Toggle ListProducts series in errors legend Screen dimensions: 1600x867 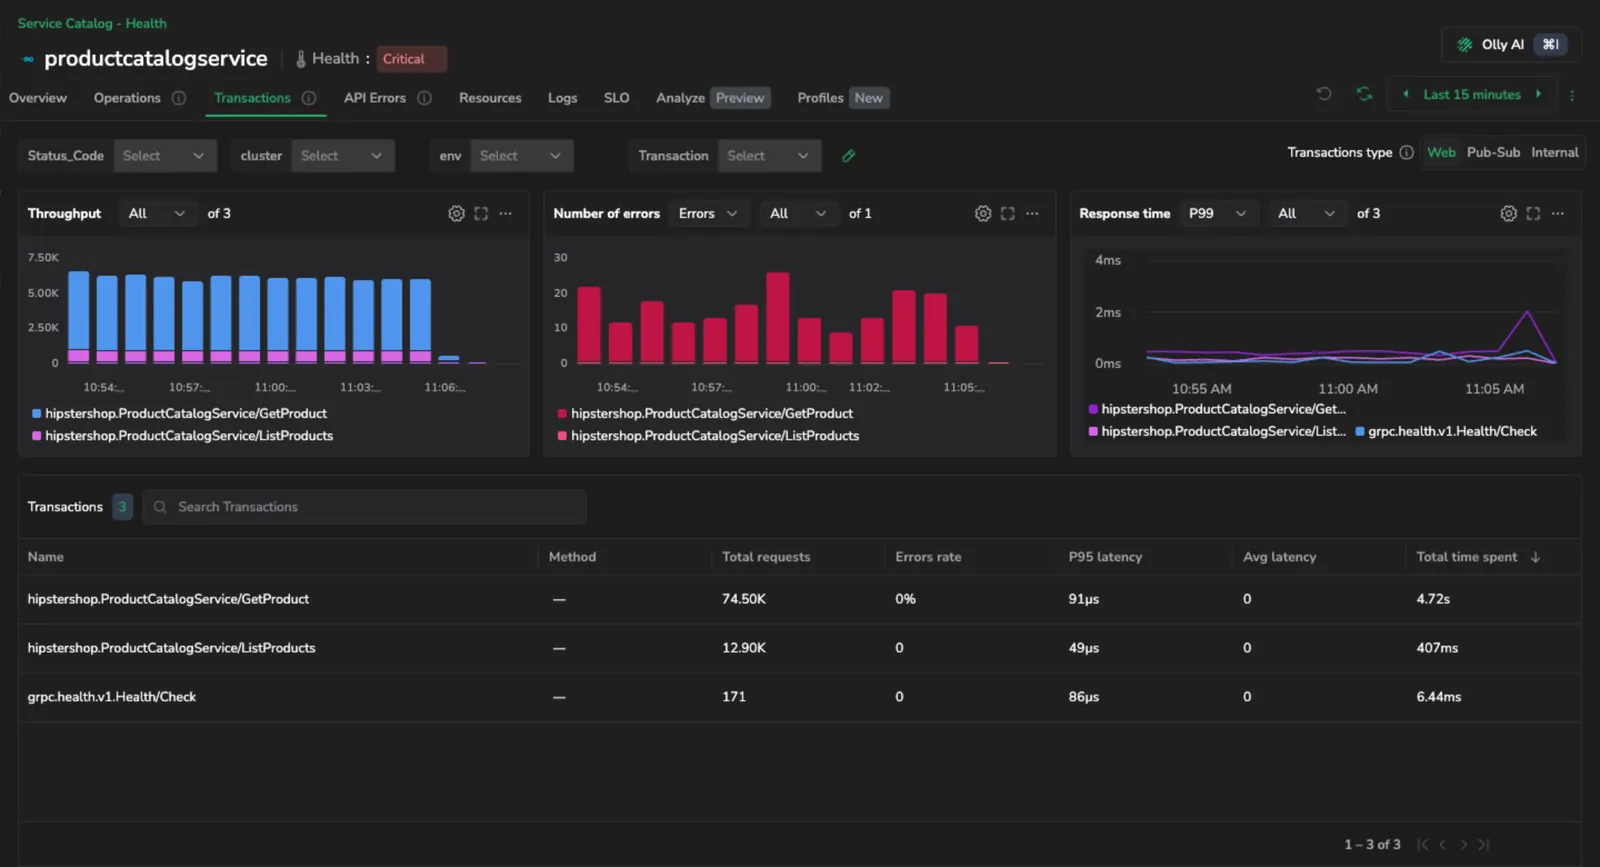pos(708,436)
